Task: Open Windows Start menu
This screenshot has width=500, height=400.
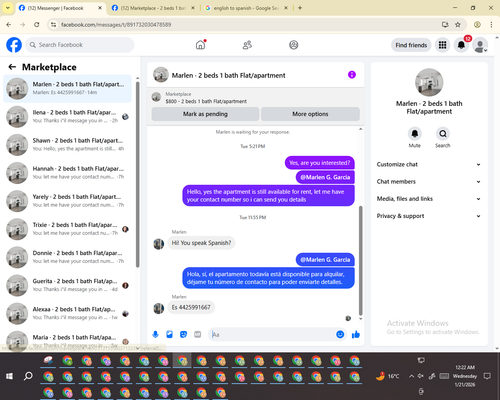Action: (9, 376)
